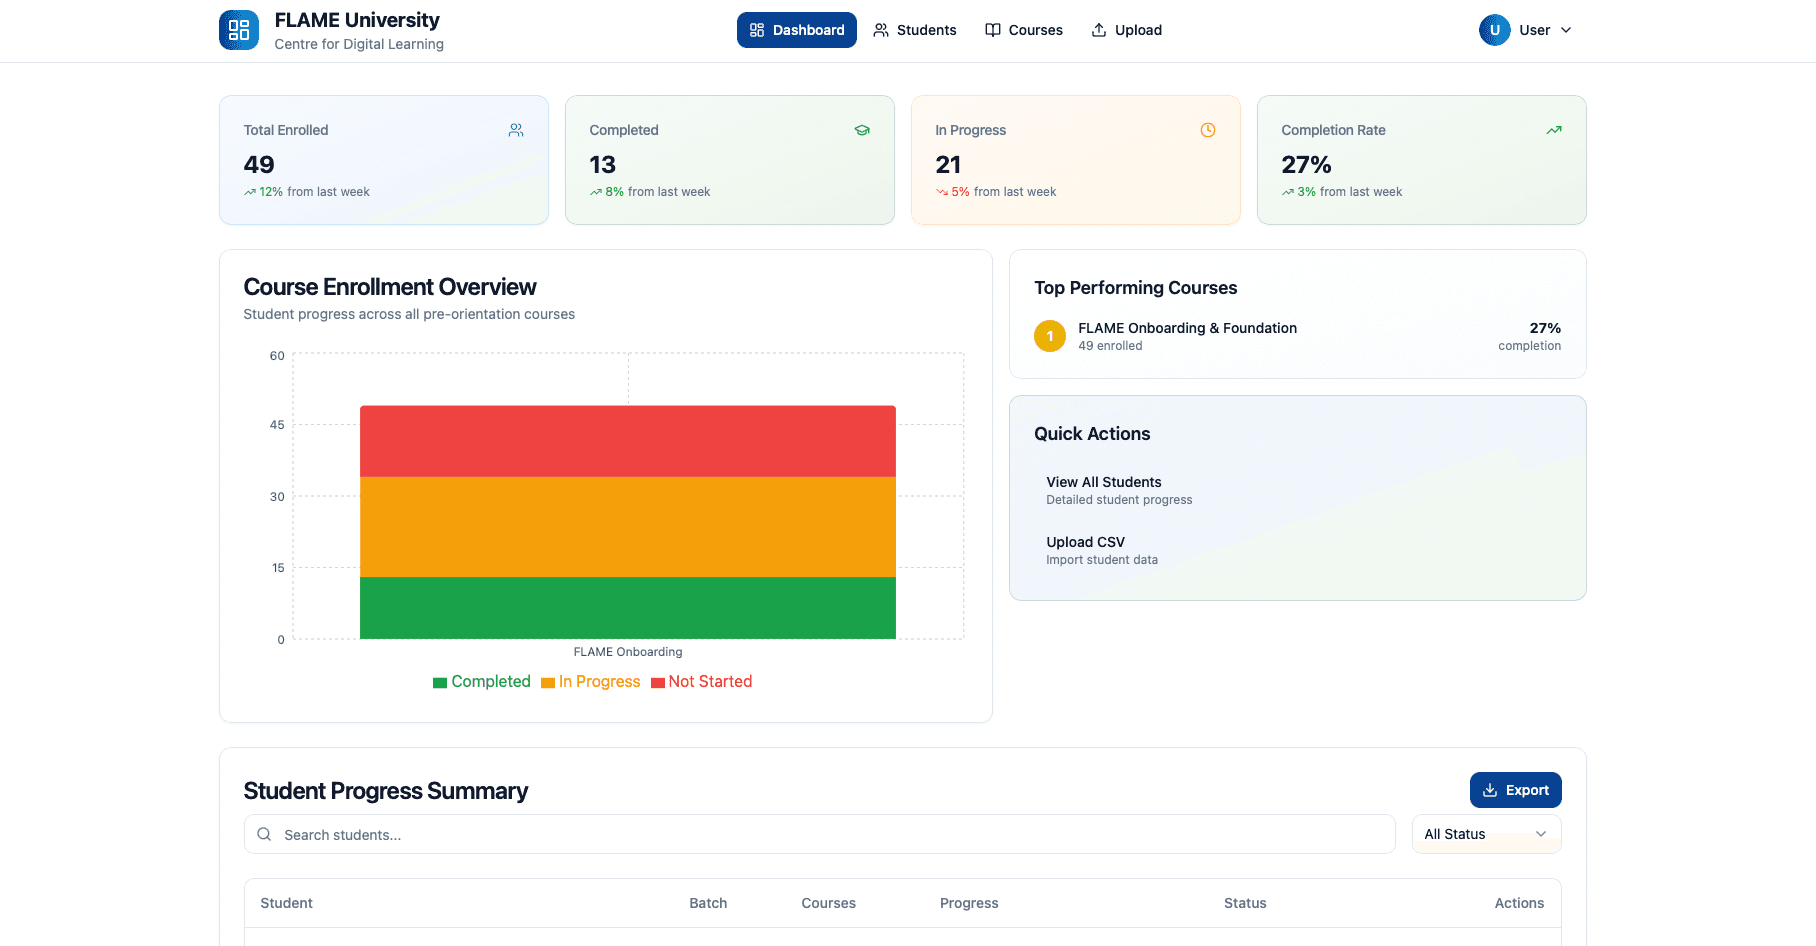Click the people icon in Total Enrolled card

tap(516, 130)
